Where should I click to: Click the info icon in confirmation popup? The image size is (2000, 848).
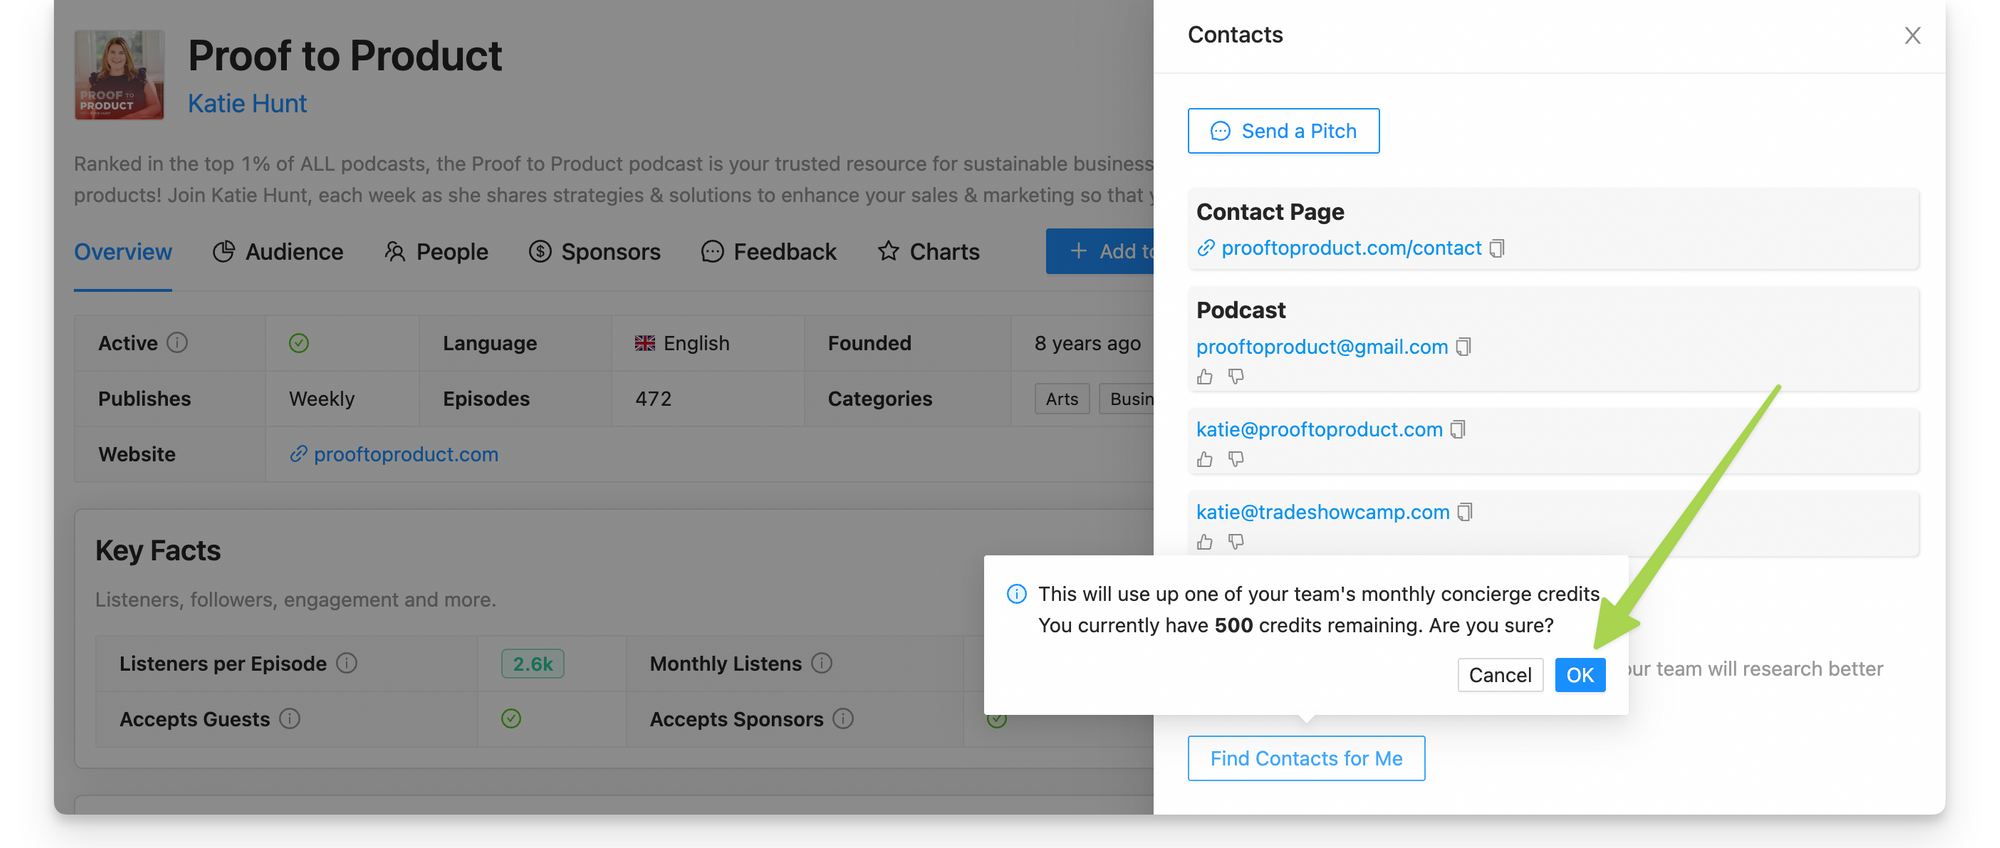tap(1017, 594)
